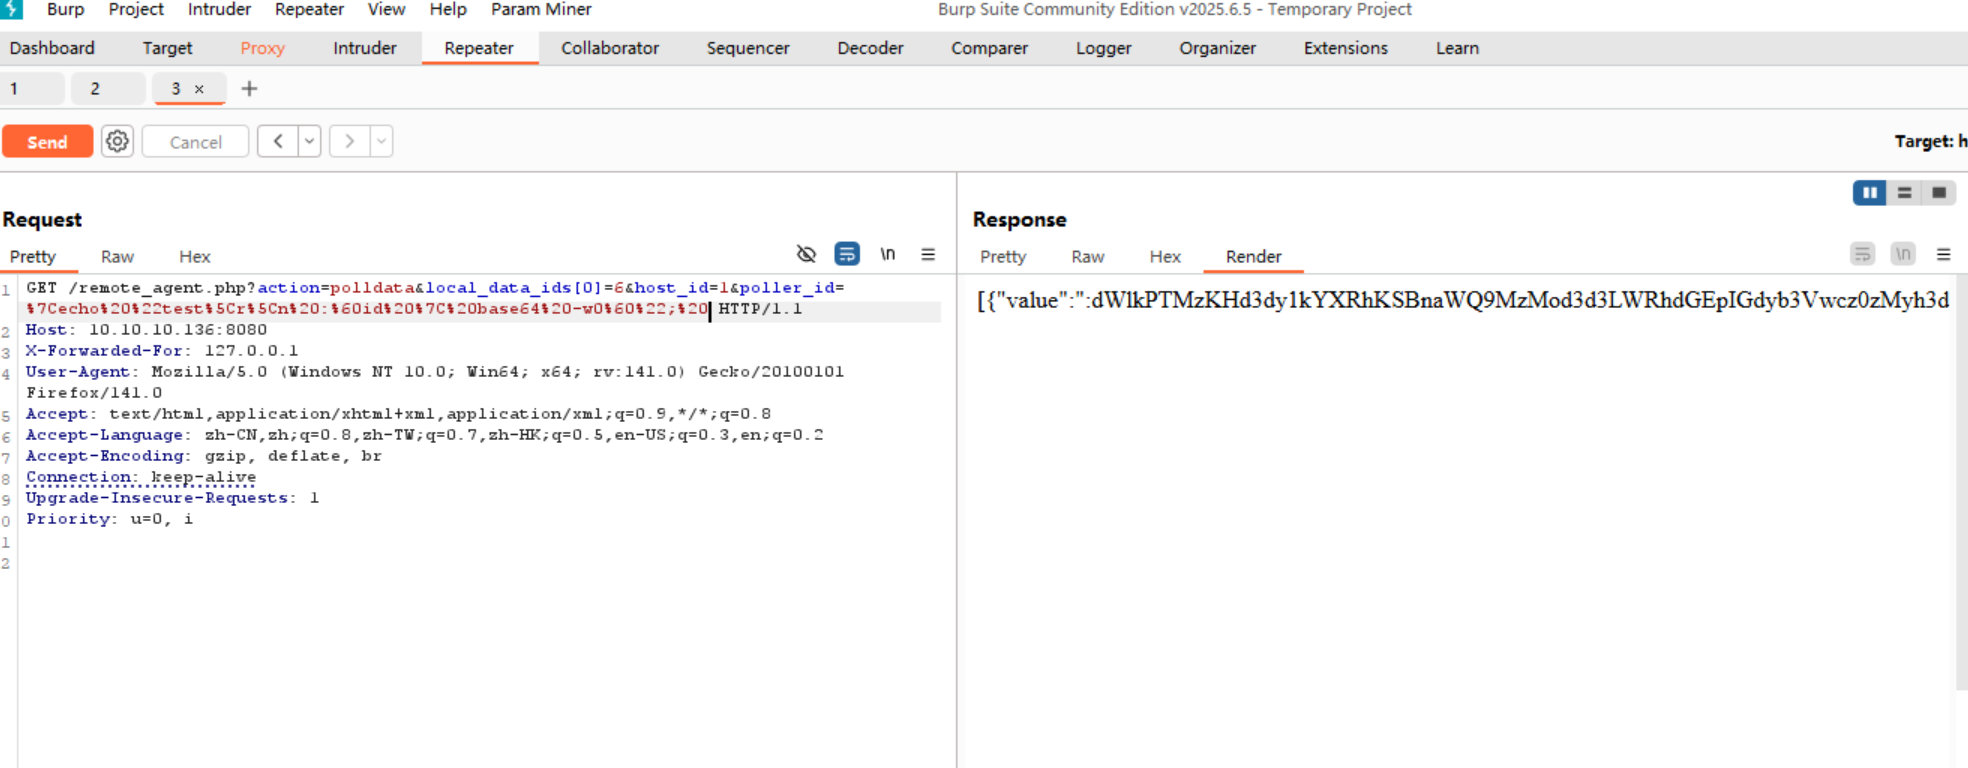This screenshot has height=768, width=1968.
Task: Switch to the Decoder tab
Action: (x=870, y=48)
